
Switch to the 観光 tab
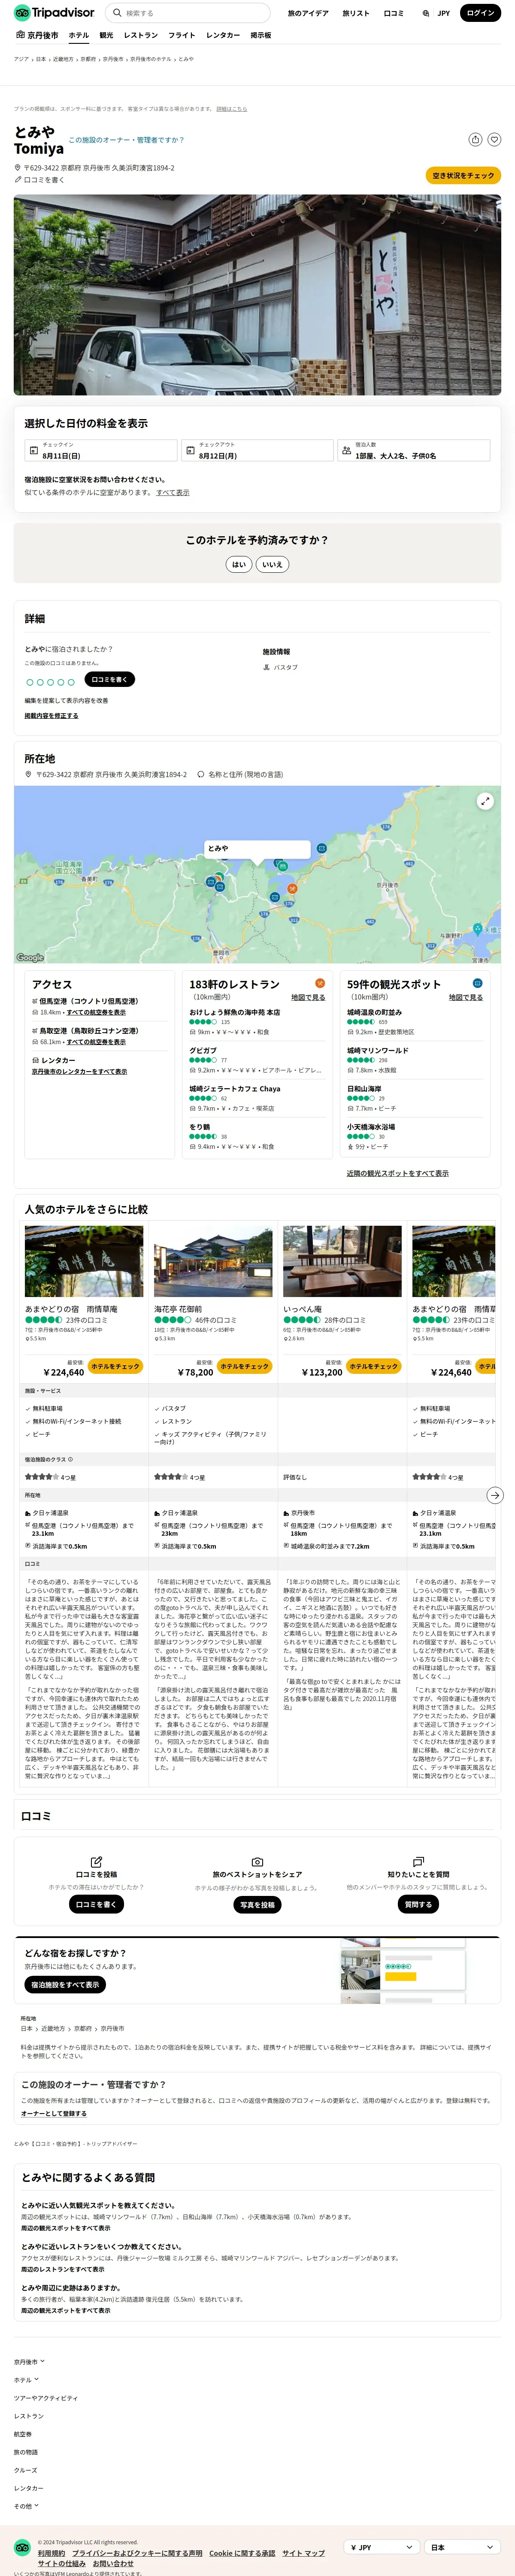tap(106, 35)
